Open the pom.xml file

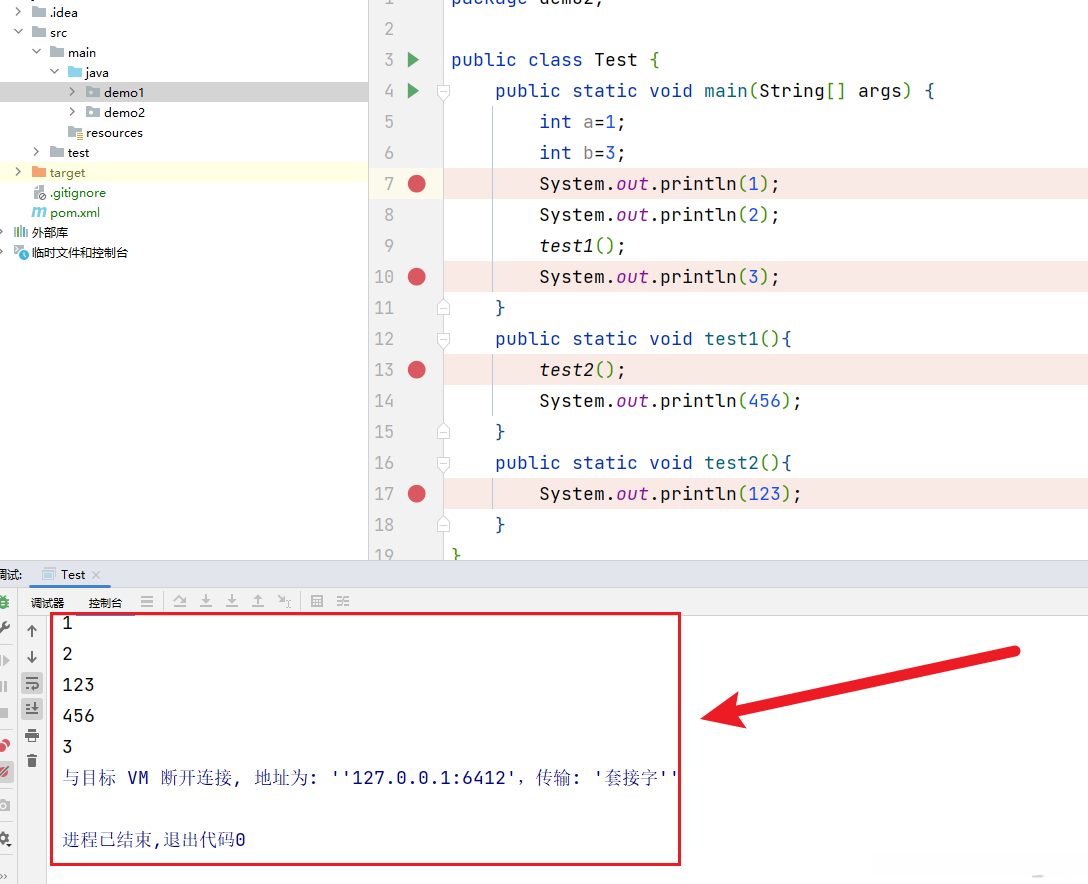[75, 213]
